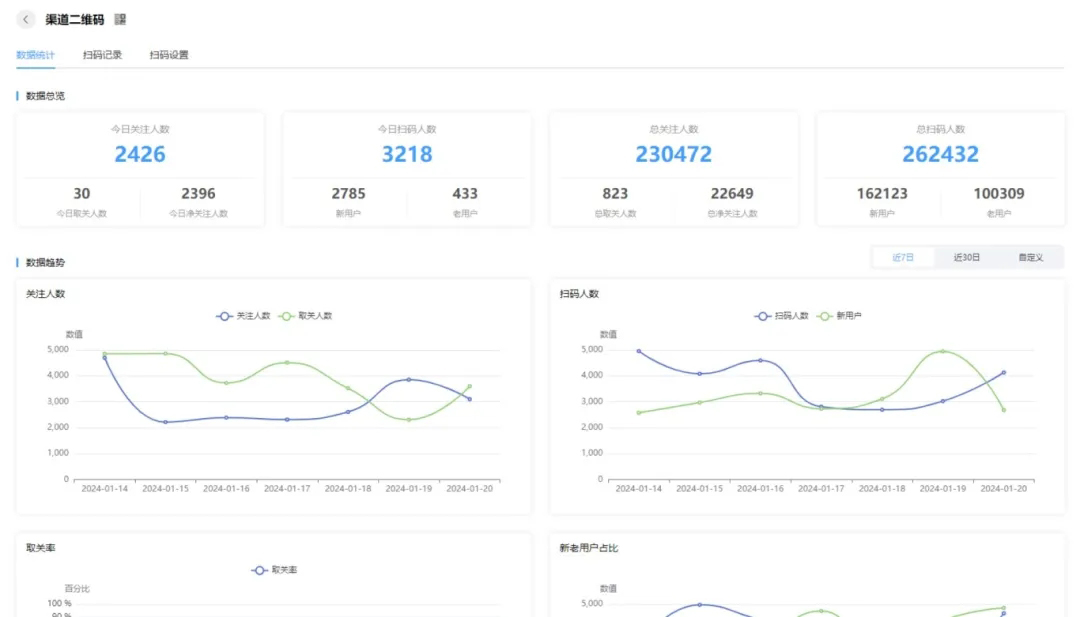Click the 取关率 chart title
This screenshot has width=1080, height=617.
41,548
